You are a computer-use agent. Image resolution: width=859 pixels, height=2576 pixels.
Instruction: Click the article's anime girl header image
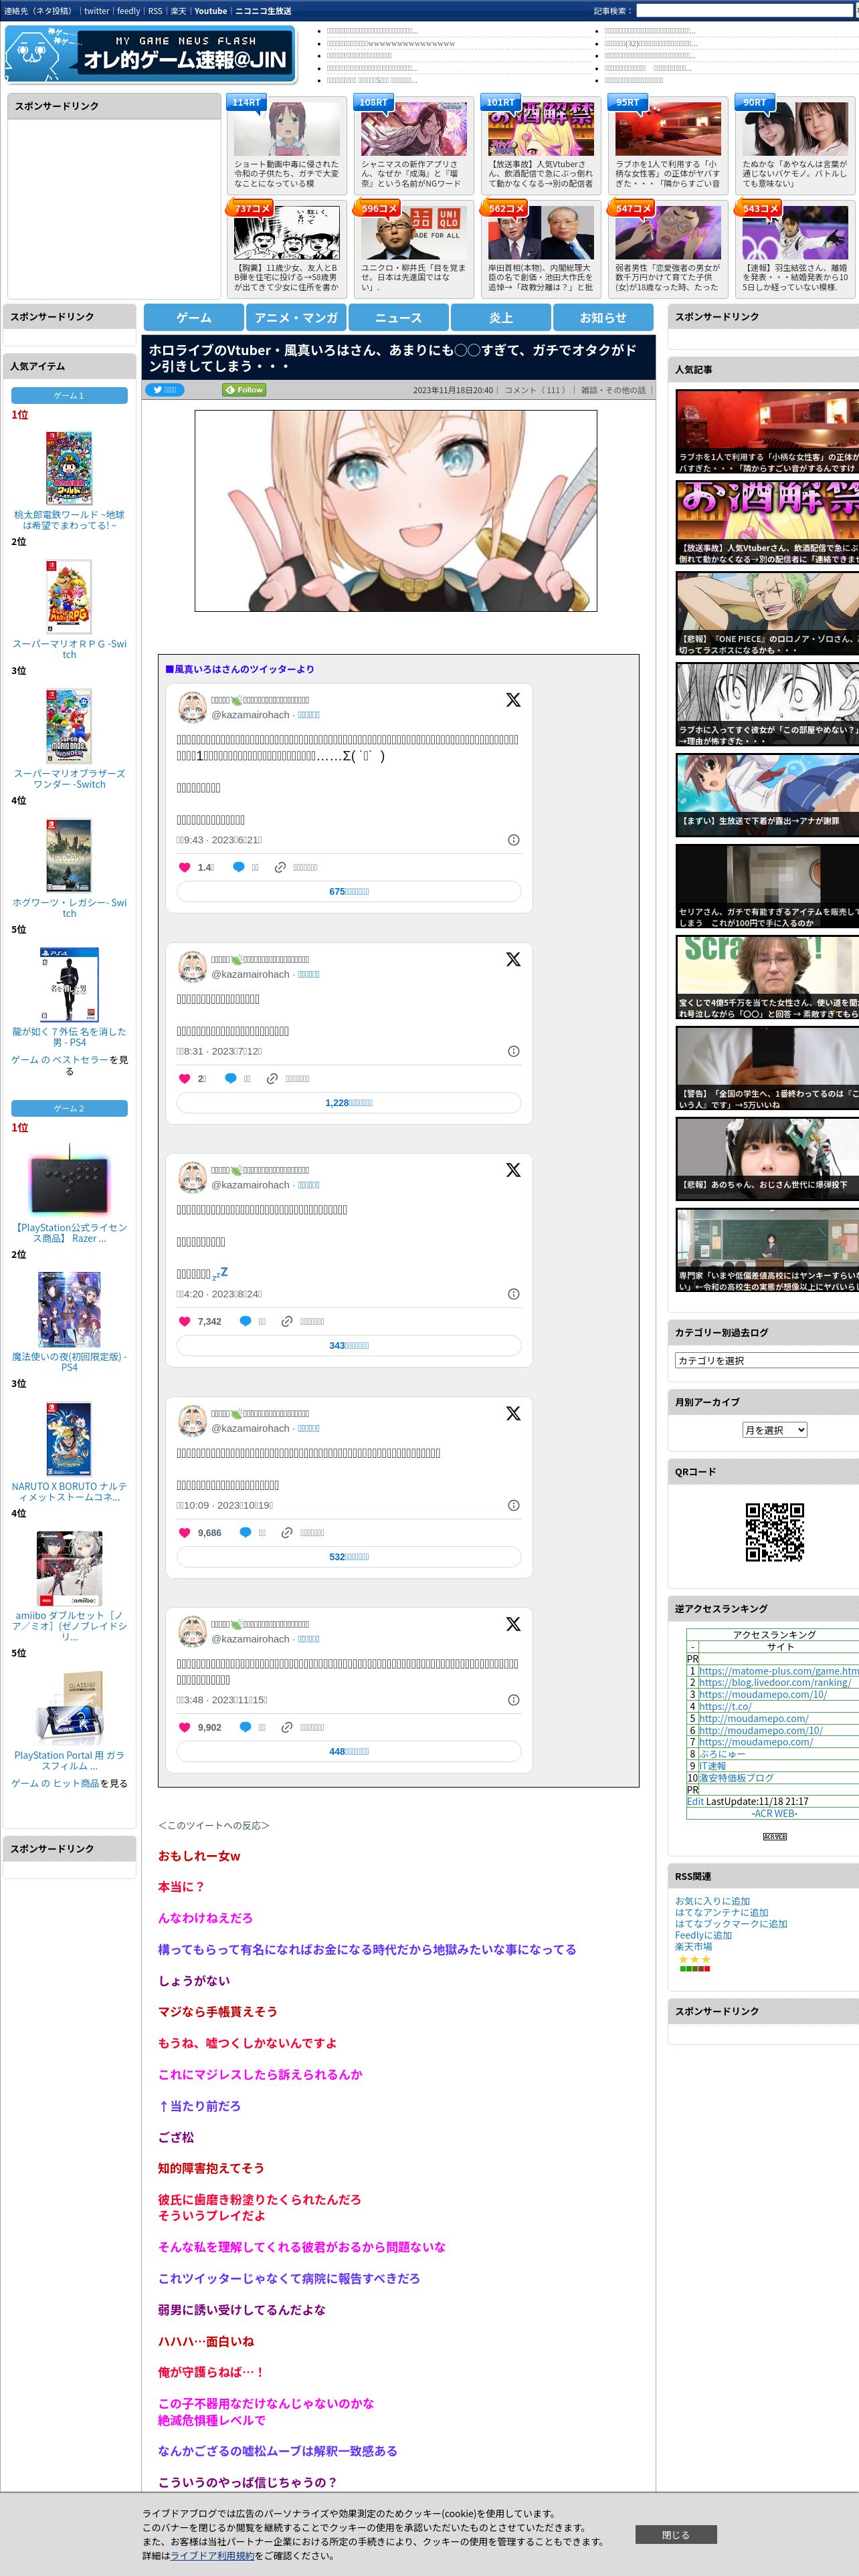coord(396,510)
